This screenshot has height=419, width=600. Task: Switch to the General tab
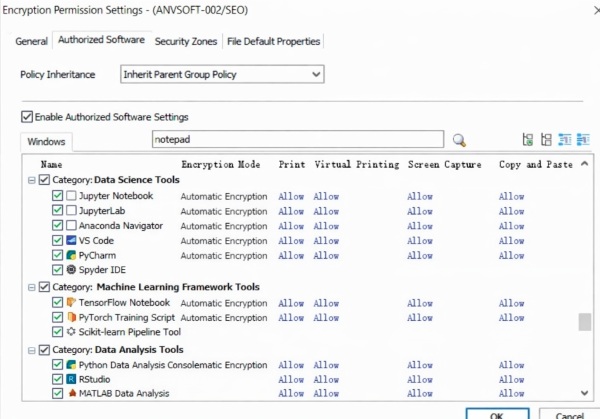[31, 41]
